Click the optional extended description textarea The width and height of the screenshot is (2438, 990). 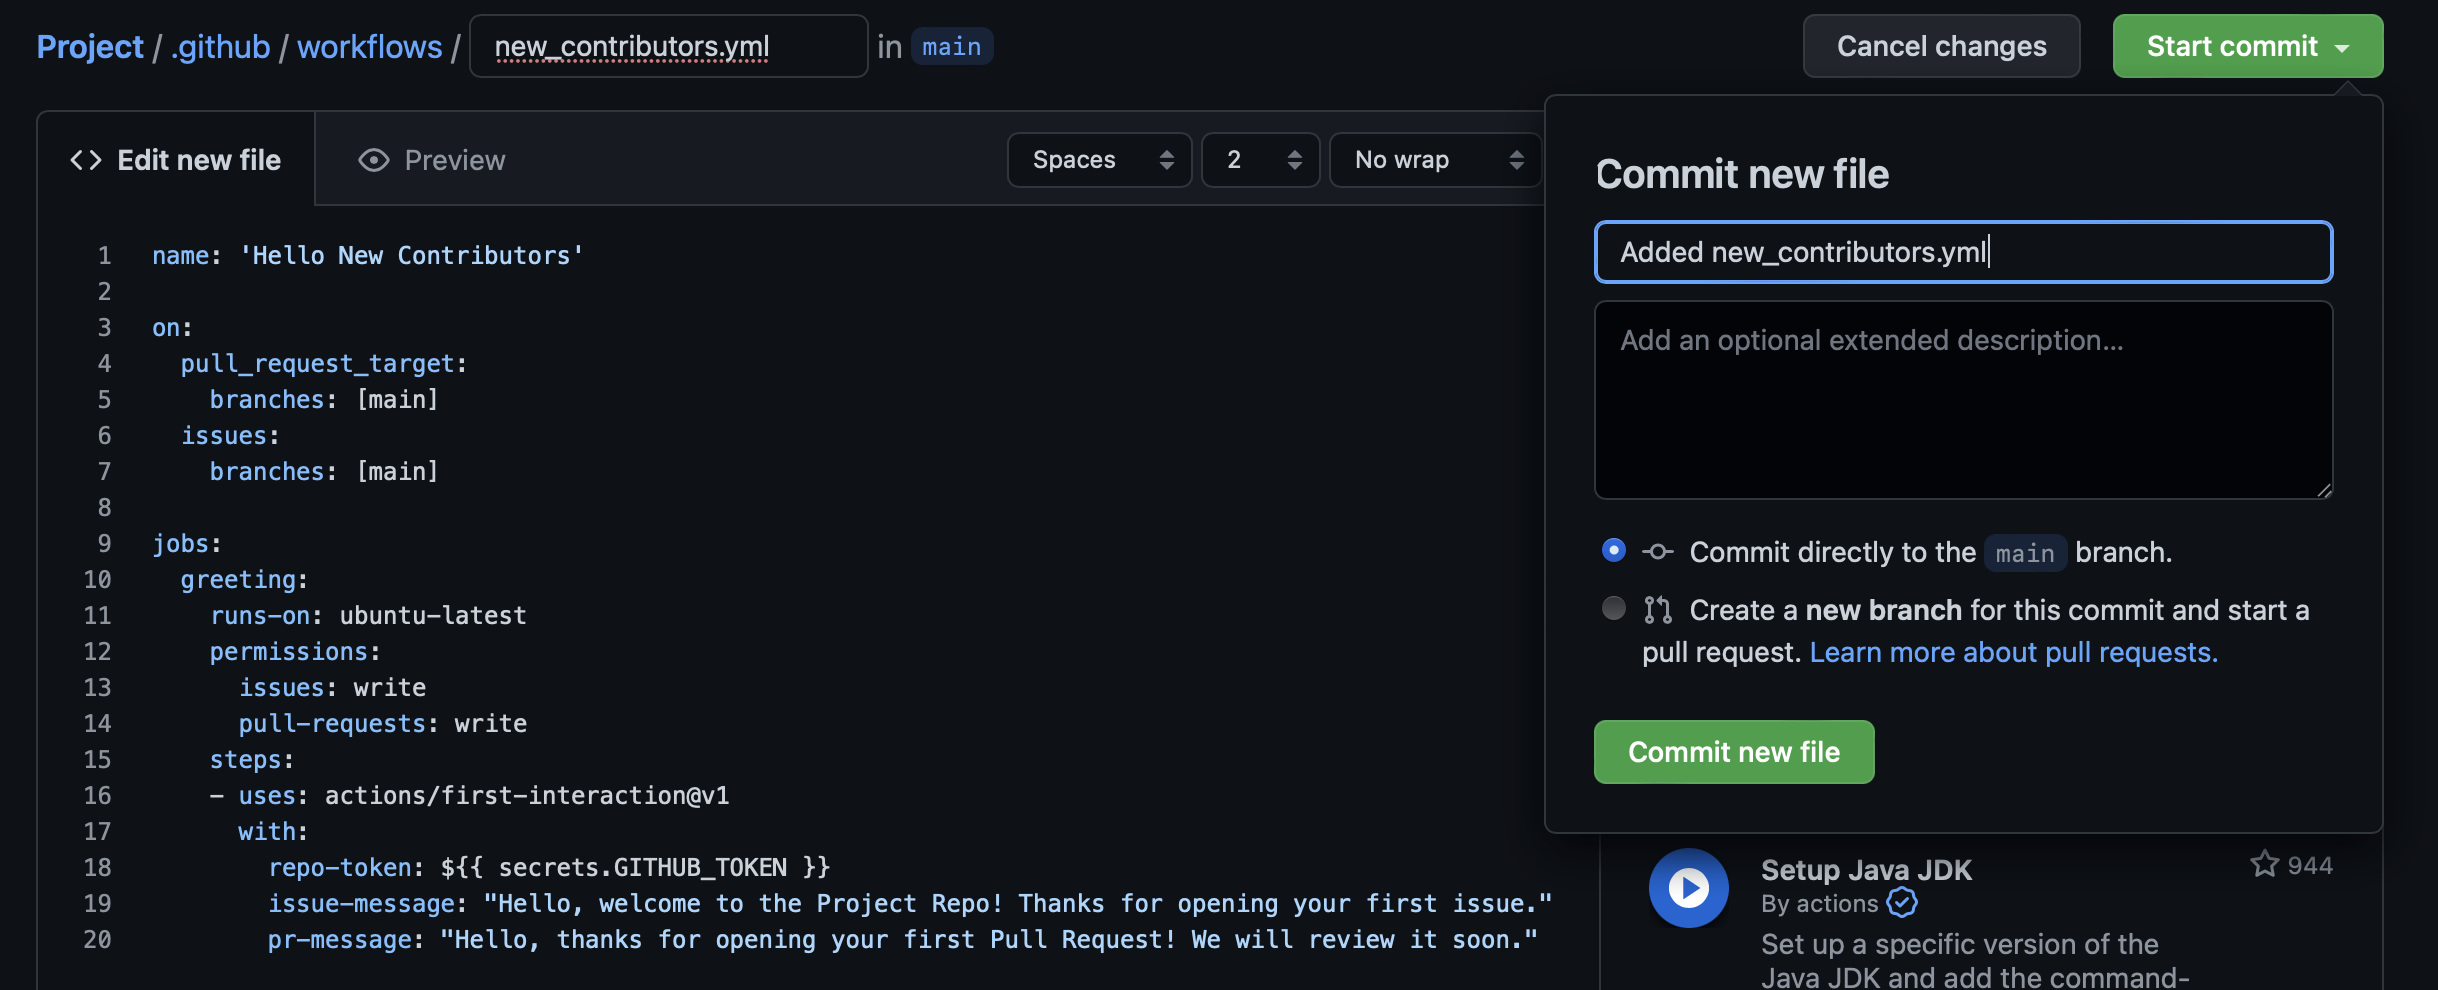click(x=1963, y=400)
